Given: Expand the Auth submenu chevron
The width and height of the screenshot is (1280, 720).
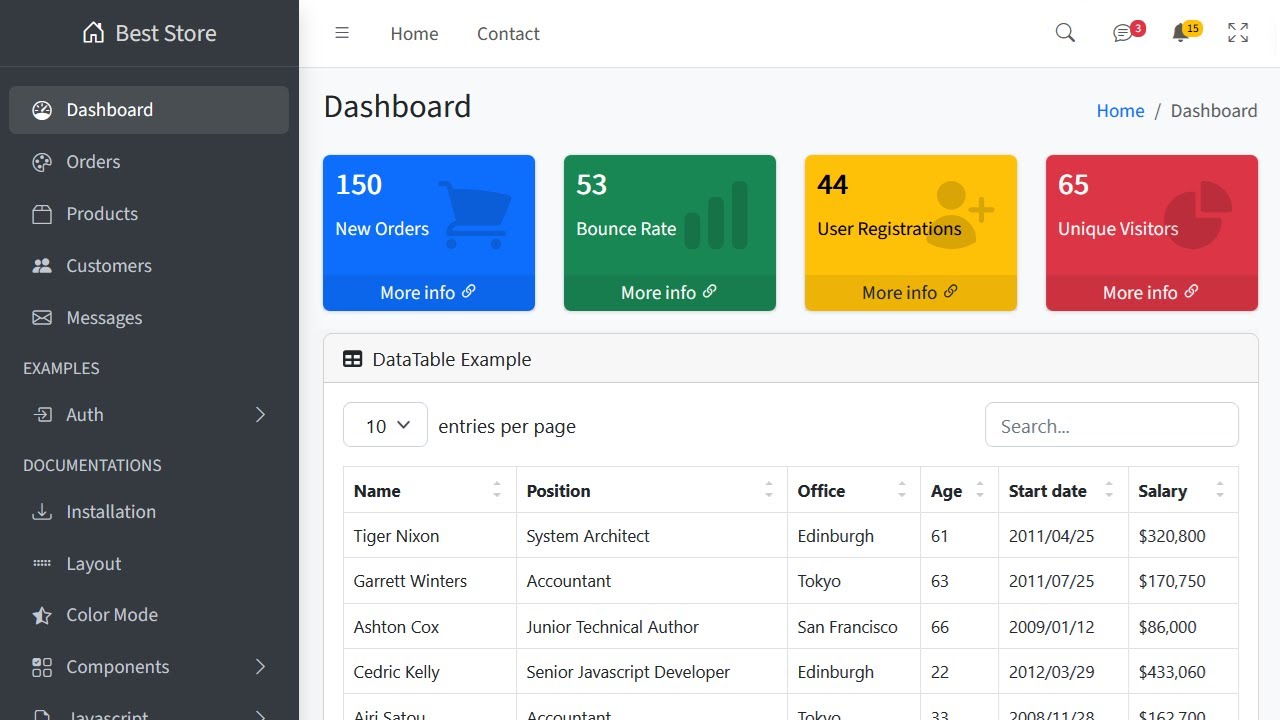Looking at the screenshot, I should coord(260,415).
